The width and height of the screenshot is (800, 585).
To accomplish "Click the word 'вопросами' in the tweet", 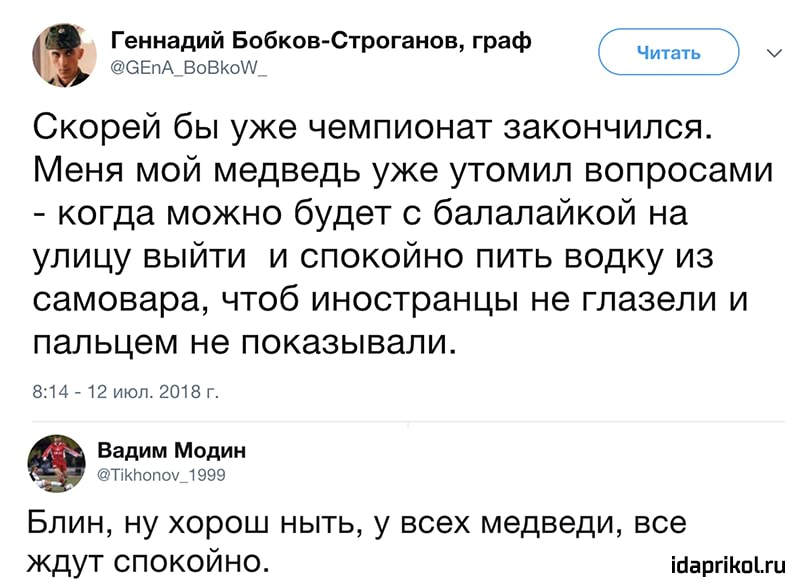I will pos(679,171).
